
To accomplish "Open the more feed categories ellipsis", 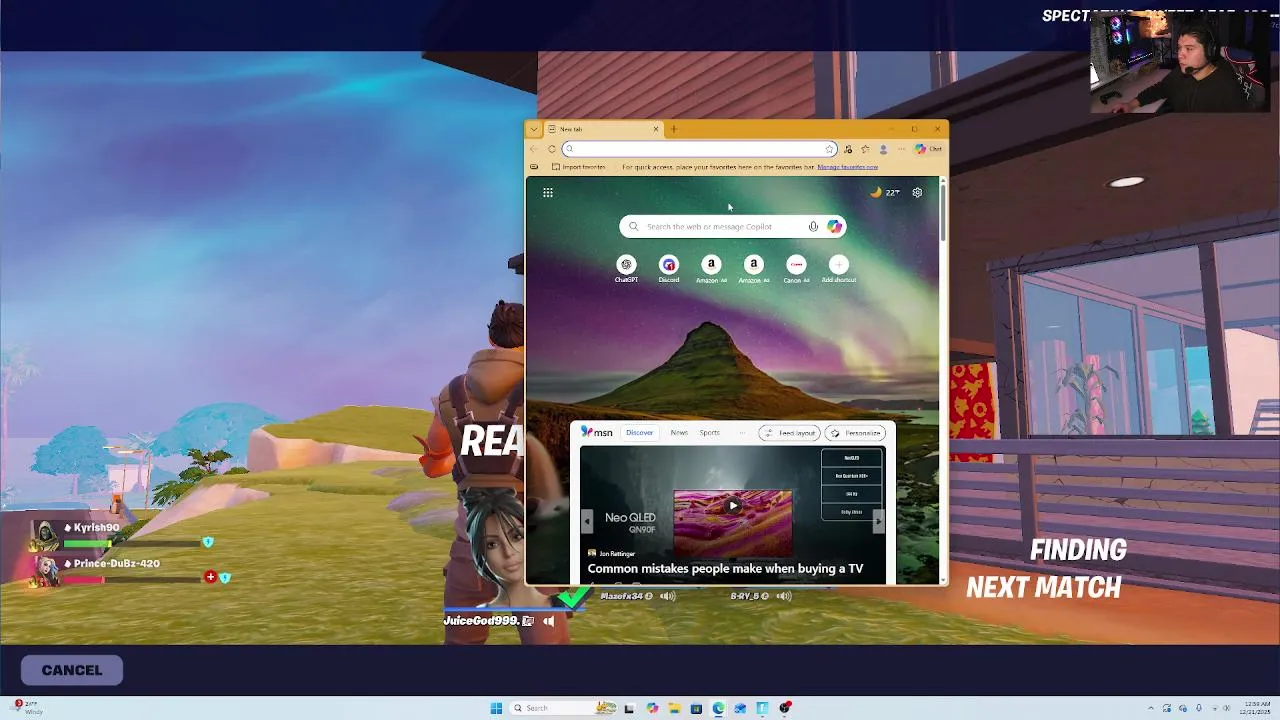I will (742, 433).
